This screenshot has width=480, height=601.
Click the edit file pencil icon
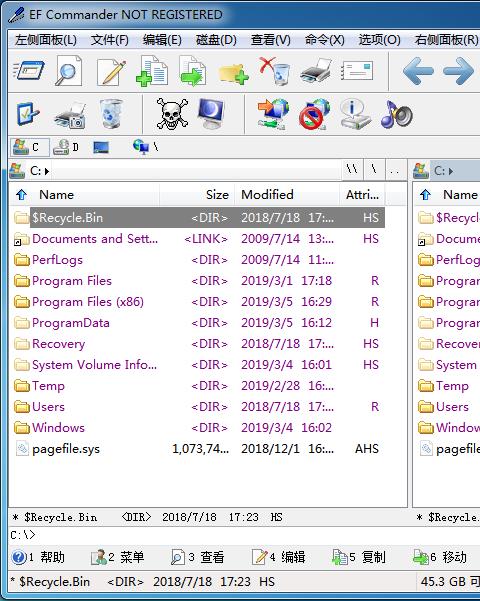pyautogui.click(x=111, y=72)
